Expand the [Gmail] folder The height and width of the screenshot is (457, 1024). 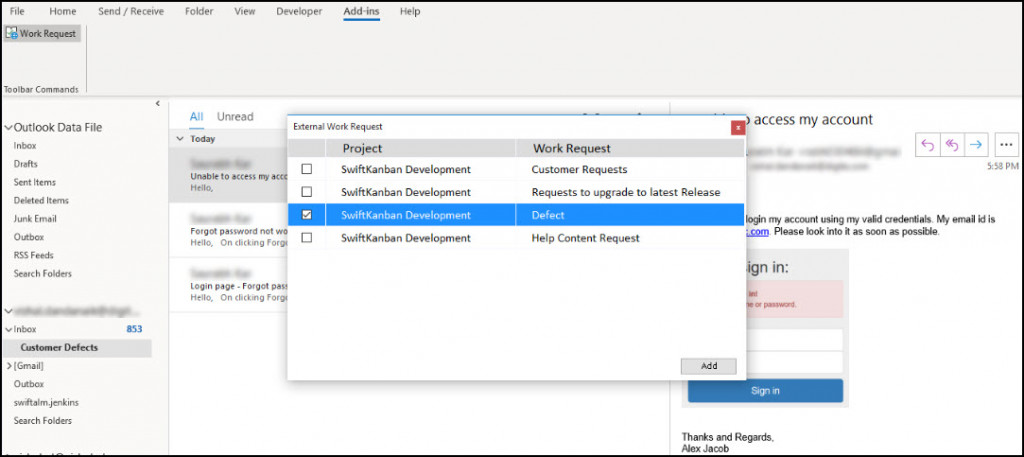click(x=8, y=366)
